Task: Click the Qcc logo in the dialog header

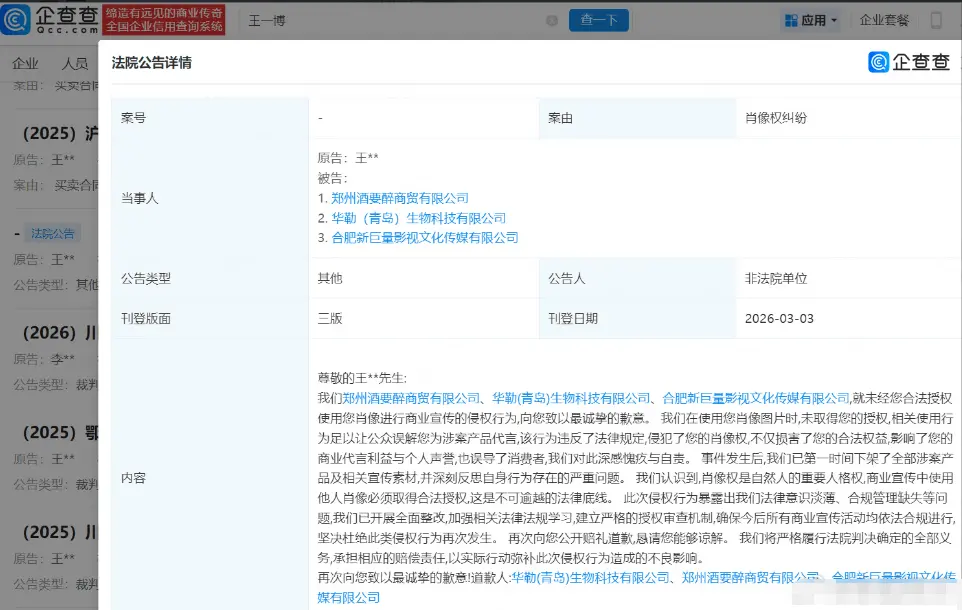Action: [x=909, y=62]
